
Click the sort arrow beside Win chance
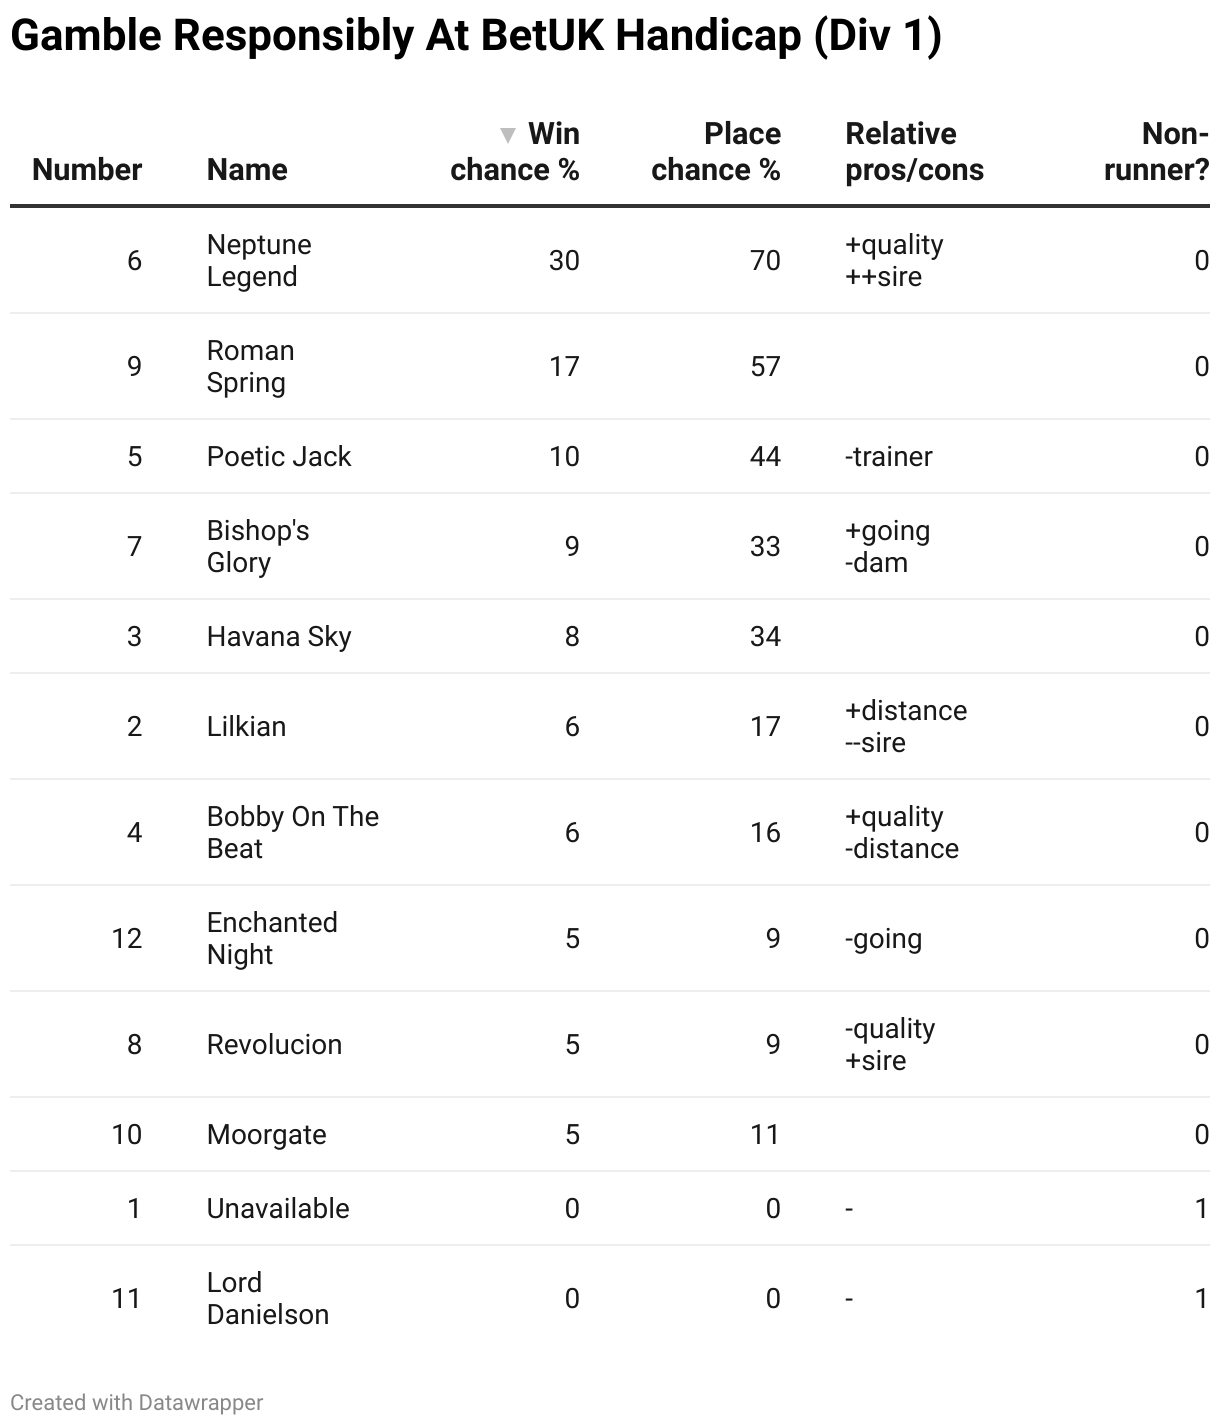508,135
